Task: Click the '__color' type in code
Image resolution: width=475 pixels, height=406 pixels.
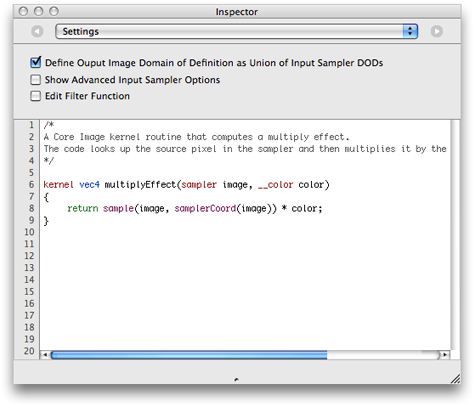Action: 276,185
